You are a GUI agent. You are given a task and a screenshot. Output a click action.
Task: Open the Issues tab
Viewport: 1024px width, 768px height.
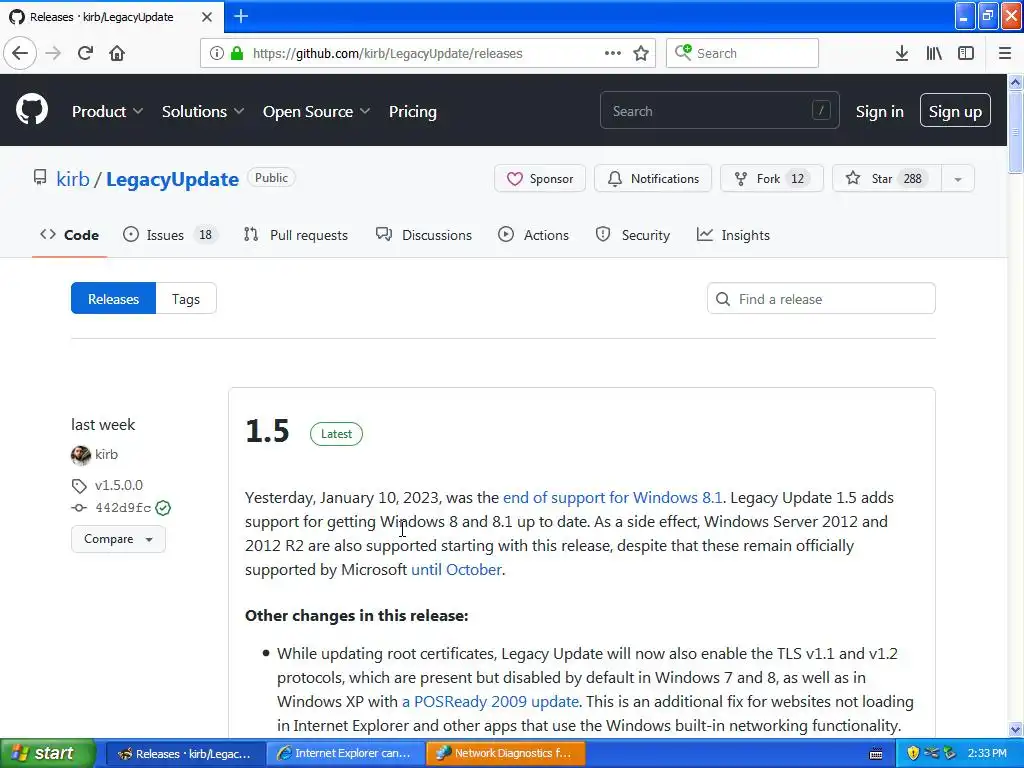tap(168, 235)
